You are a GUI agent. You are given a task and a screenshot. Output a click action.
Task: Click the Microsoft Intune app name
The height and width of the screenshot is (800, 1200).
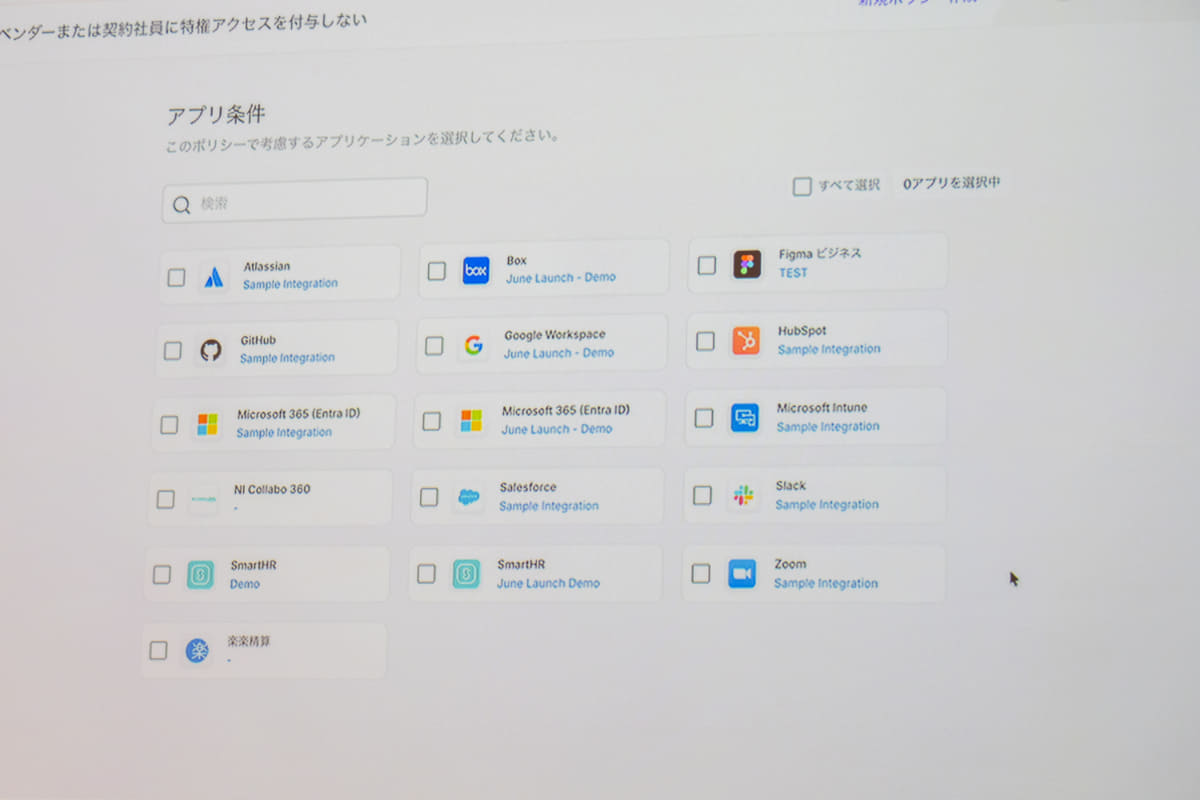pos(822,408)
